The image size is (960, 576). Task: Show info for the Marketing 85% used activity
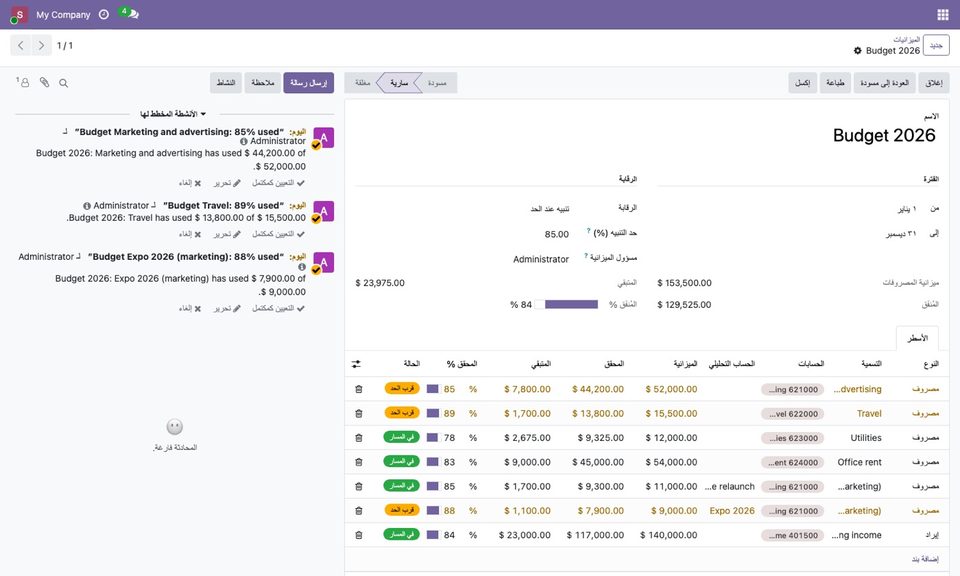(x=244, y=141)
